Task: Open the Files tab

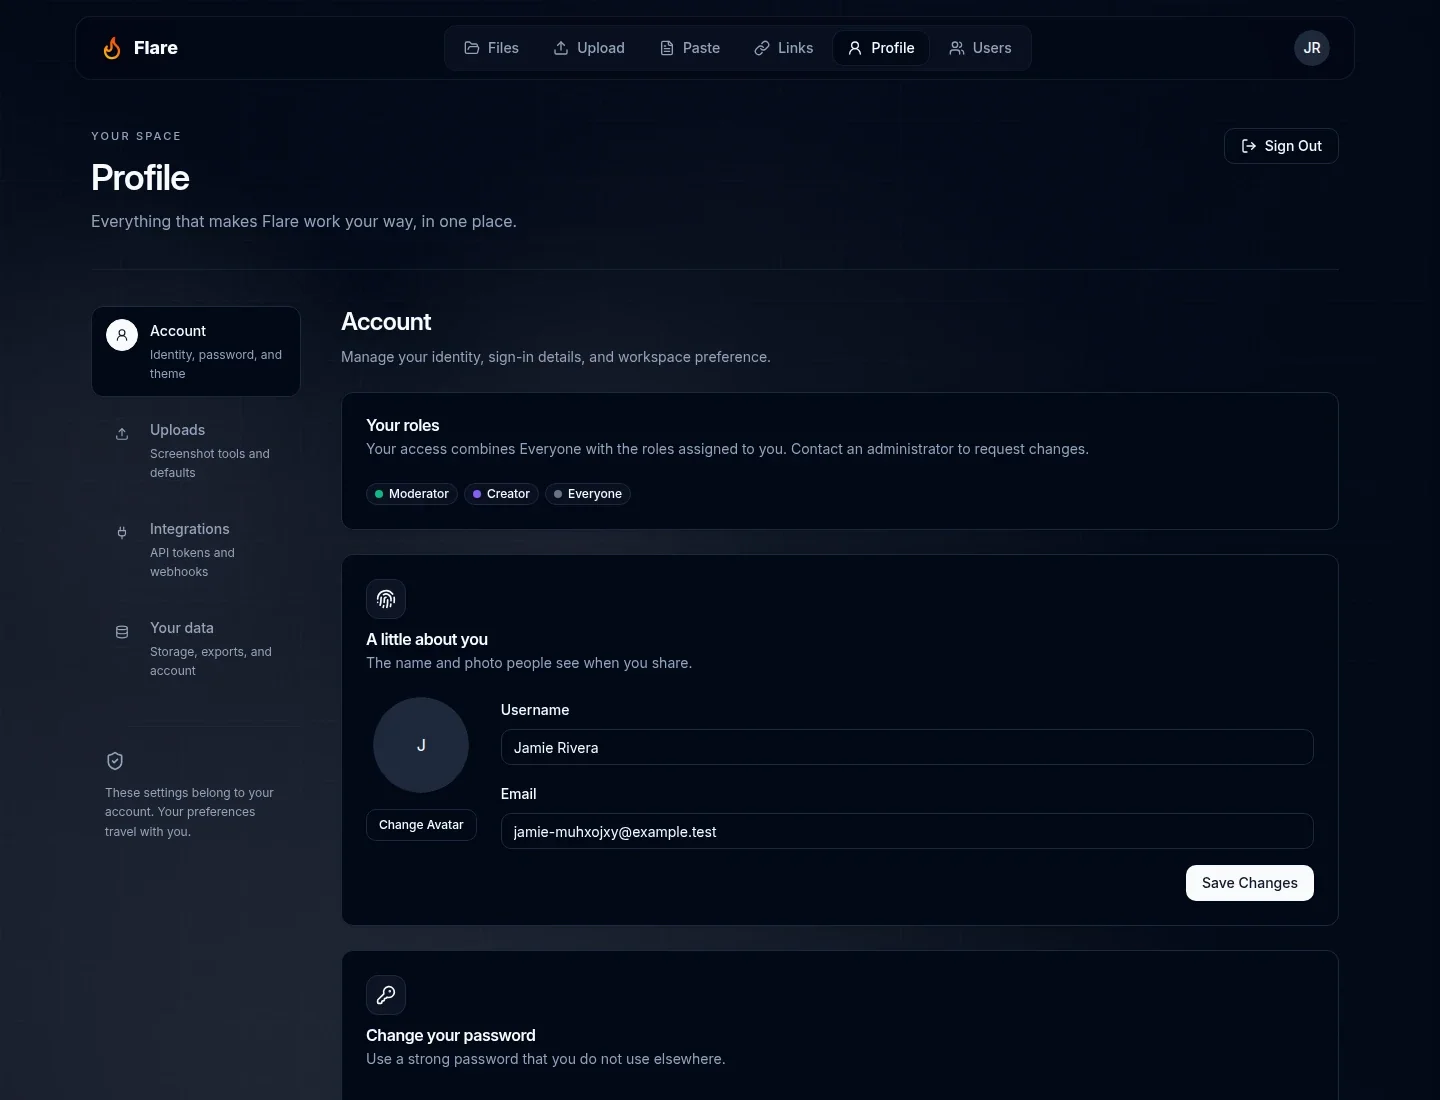Action: (492, 48)
